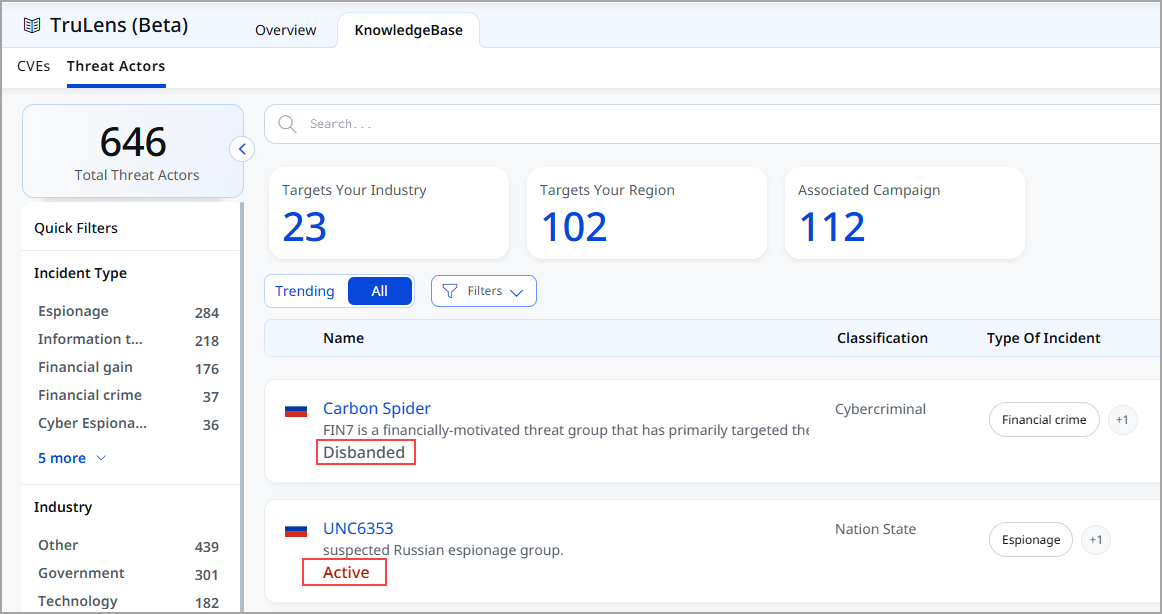This screenshot has height=614, width=1162.
Task: Open the KnowledgeBase tab
Action: [408, 30]
